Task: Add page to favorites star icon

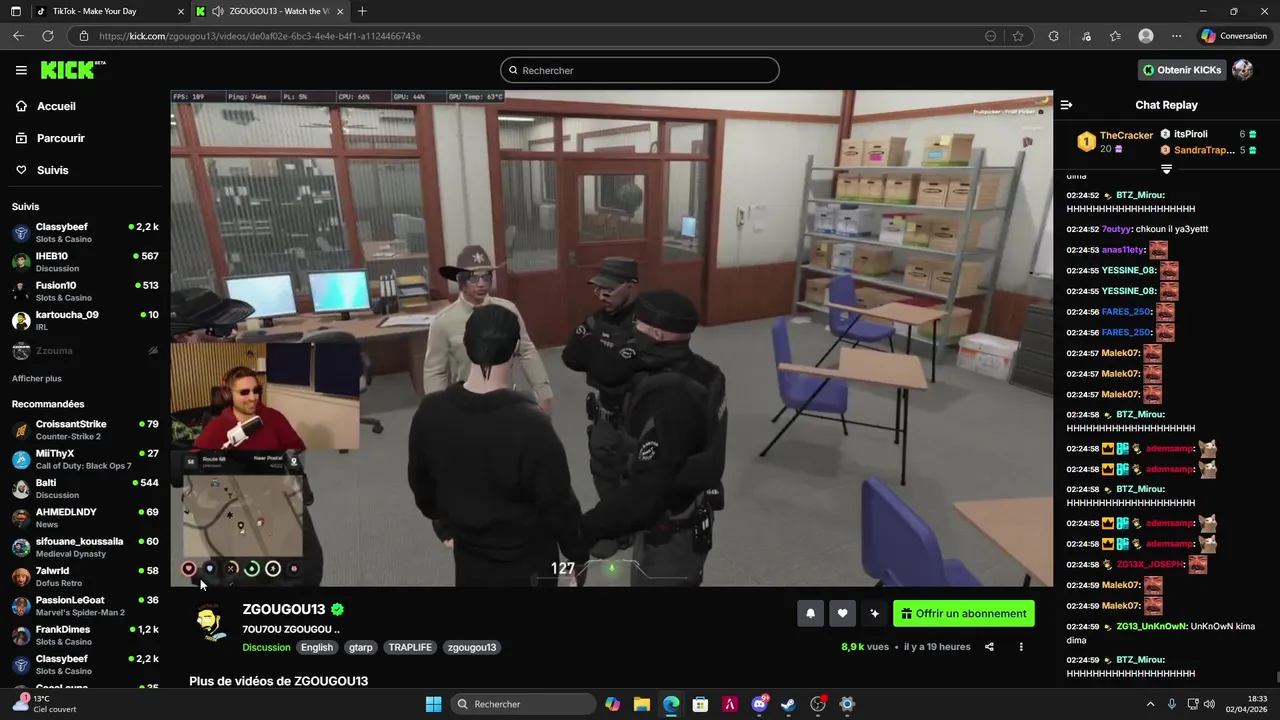Action: [x=1018, y=36]
